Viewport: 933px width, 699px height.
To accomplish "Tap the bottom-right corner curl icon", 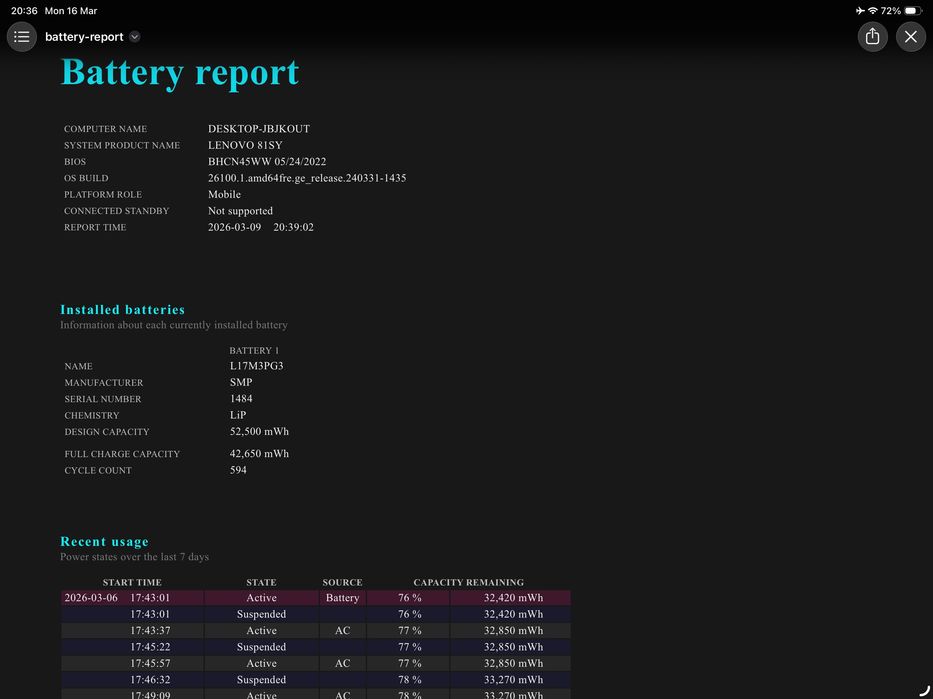I will tap(924, 689).
